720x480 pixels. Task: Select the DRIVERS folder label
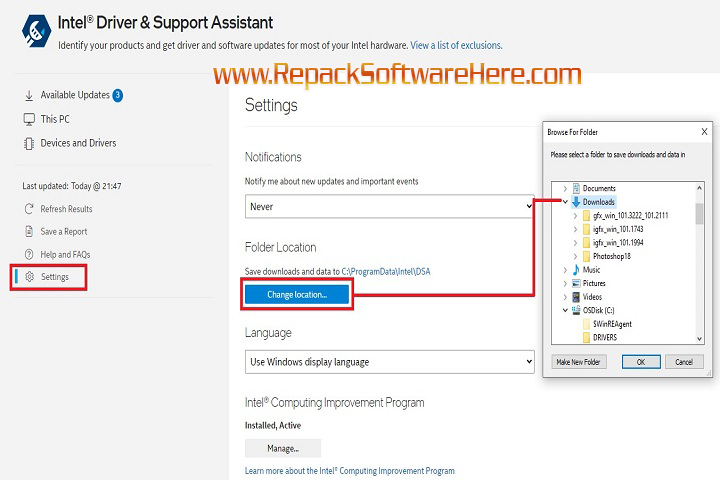[605, 338]
